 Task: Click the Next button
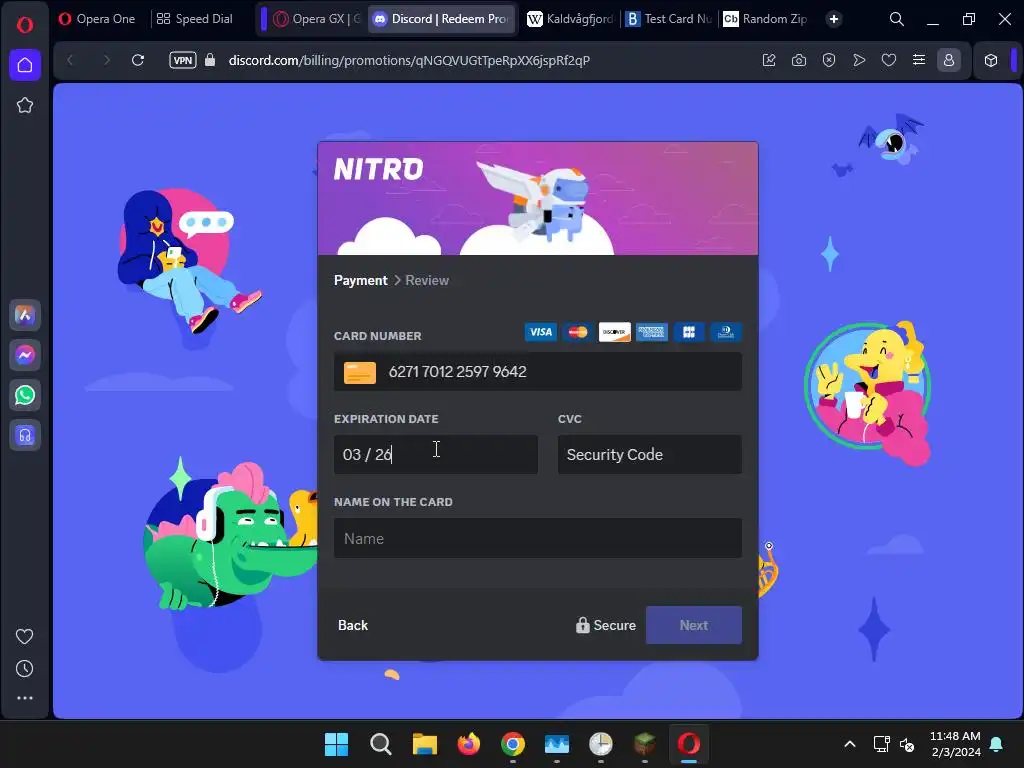point(694,625)
